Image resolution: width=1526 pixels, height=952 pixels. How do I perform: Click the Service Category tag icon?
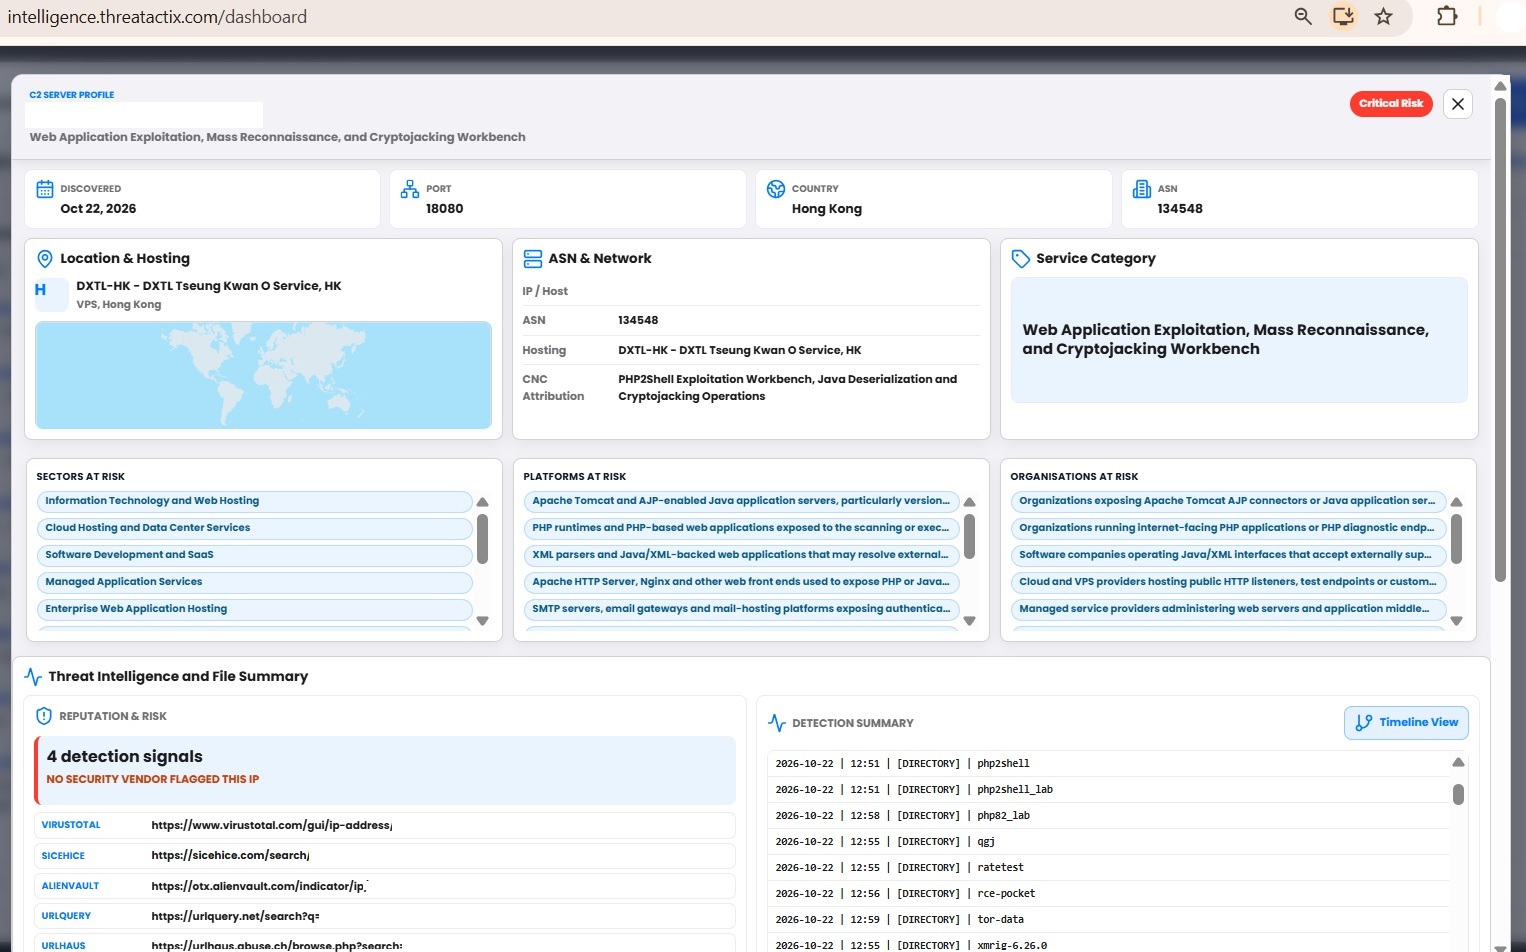pos(1020,259)
